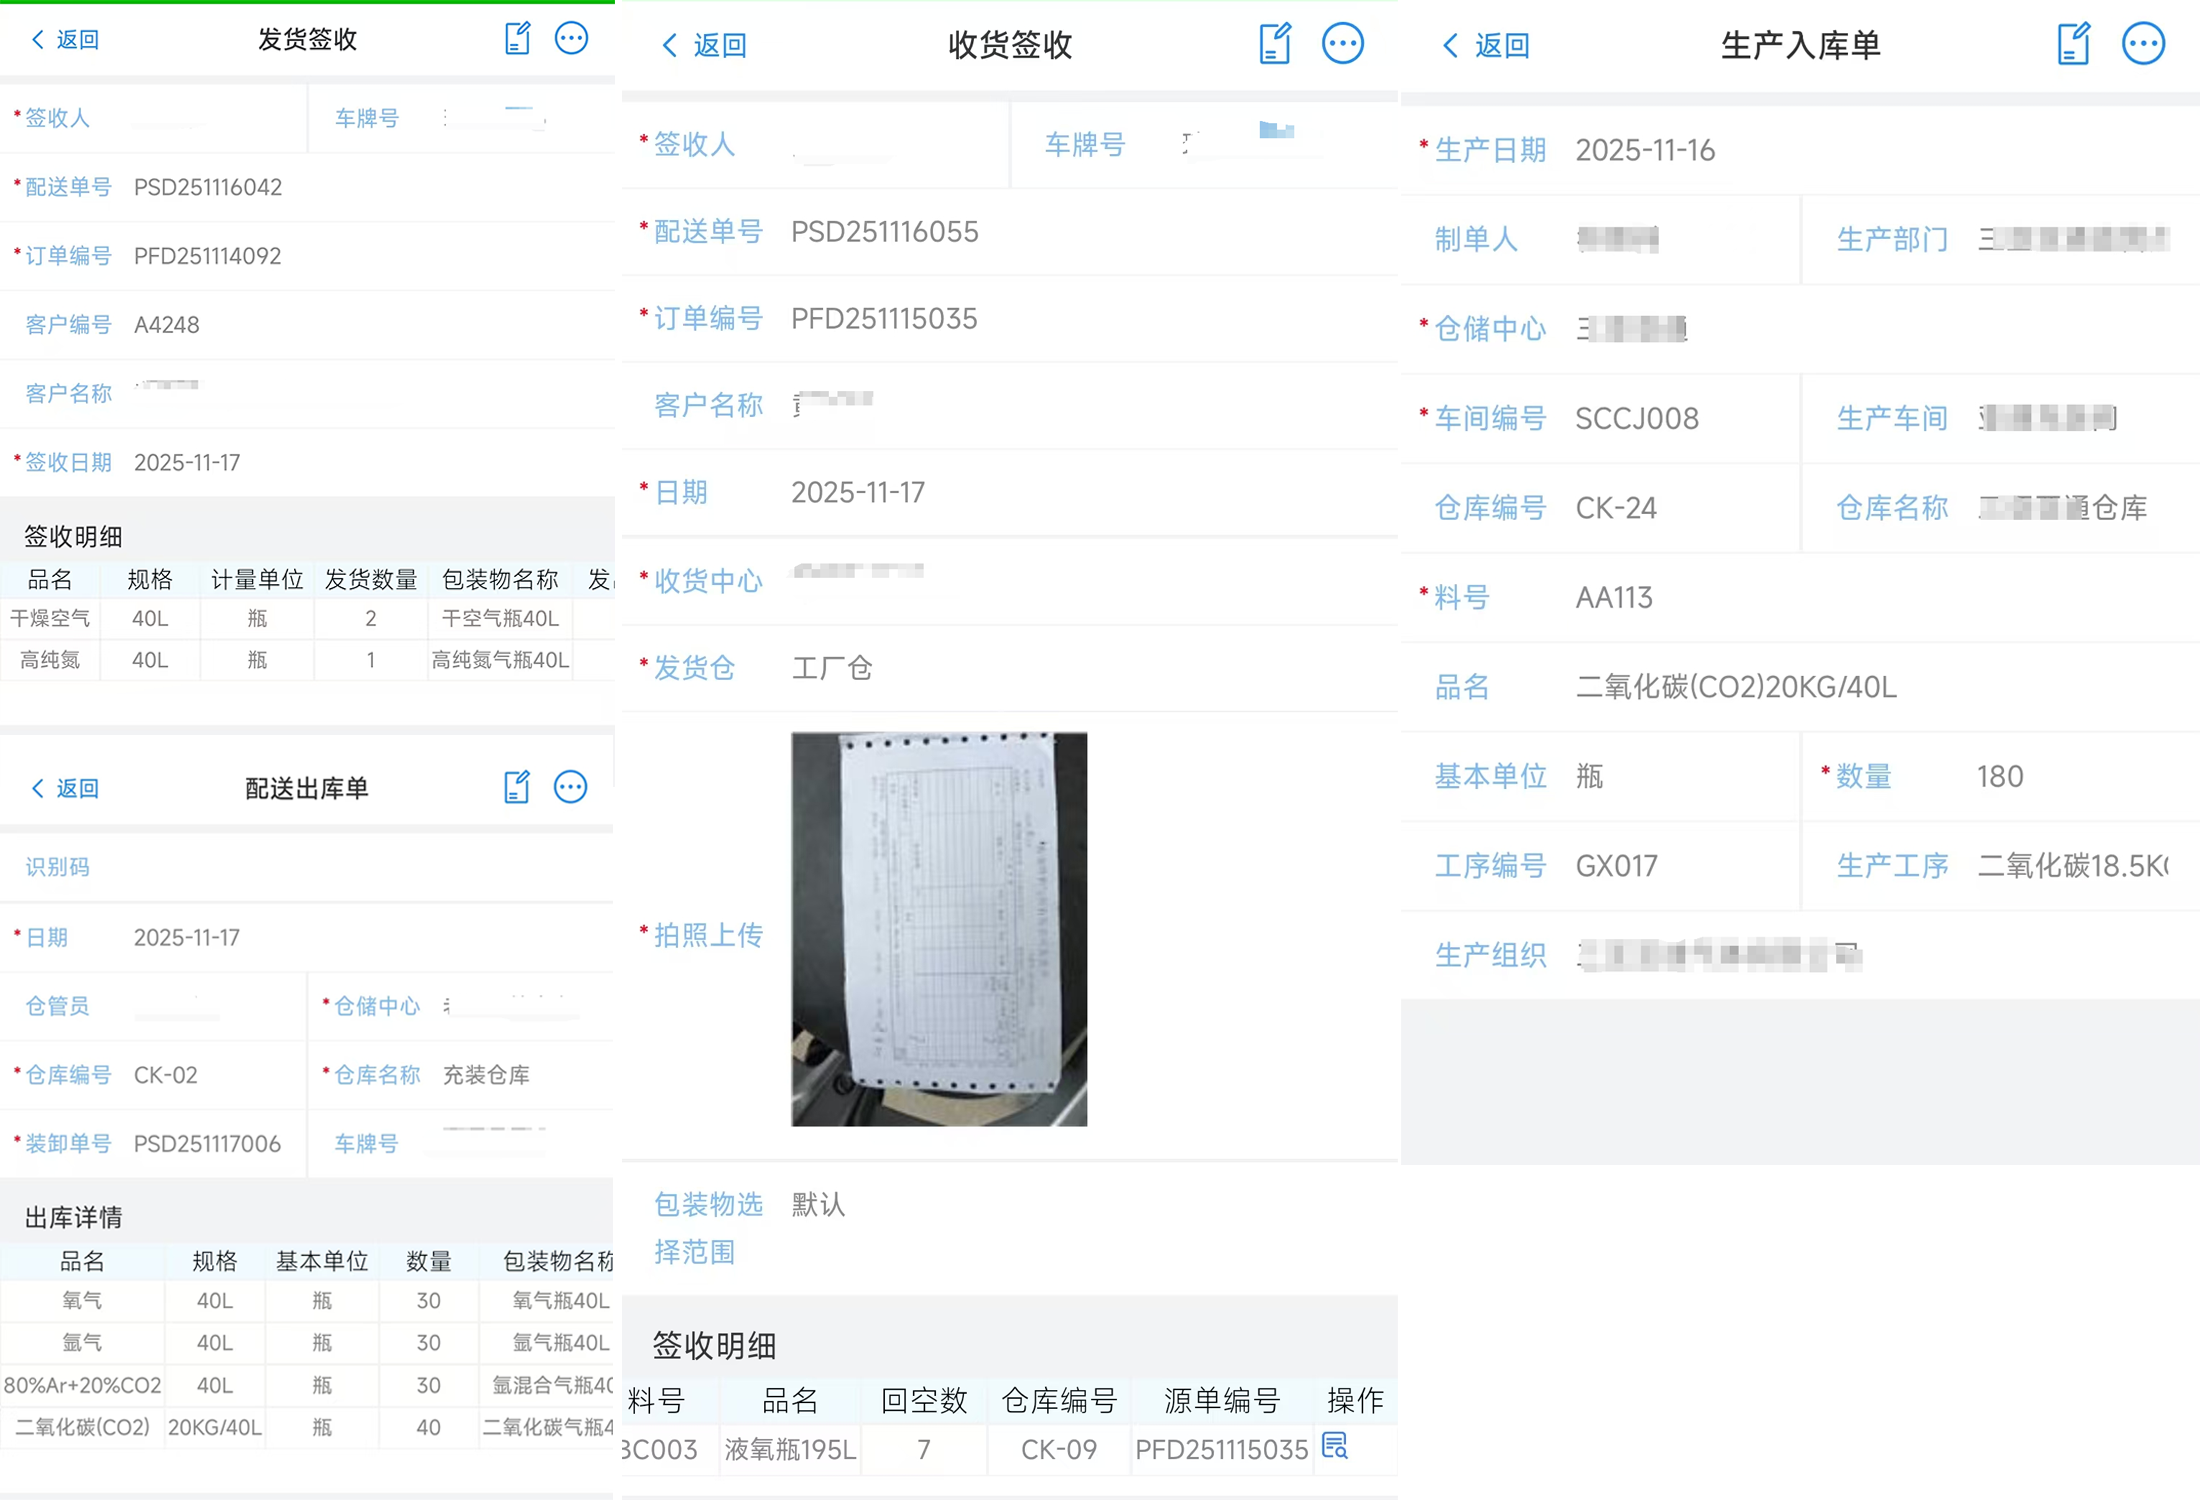
Task: View the uploaded receipt photo
Action: [938, 928]
